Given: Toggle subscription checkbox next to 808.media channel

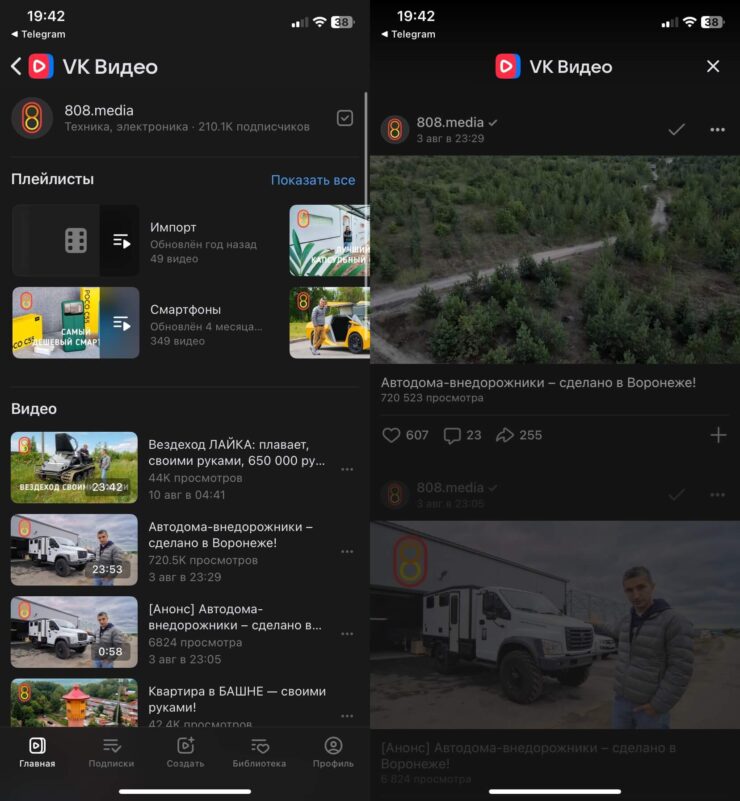Looking at the screenshot, I should coord(345,118).
